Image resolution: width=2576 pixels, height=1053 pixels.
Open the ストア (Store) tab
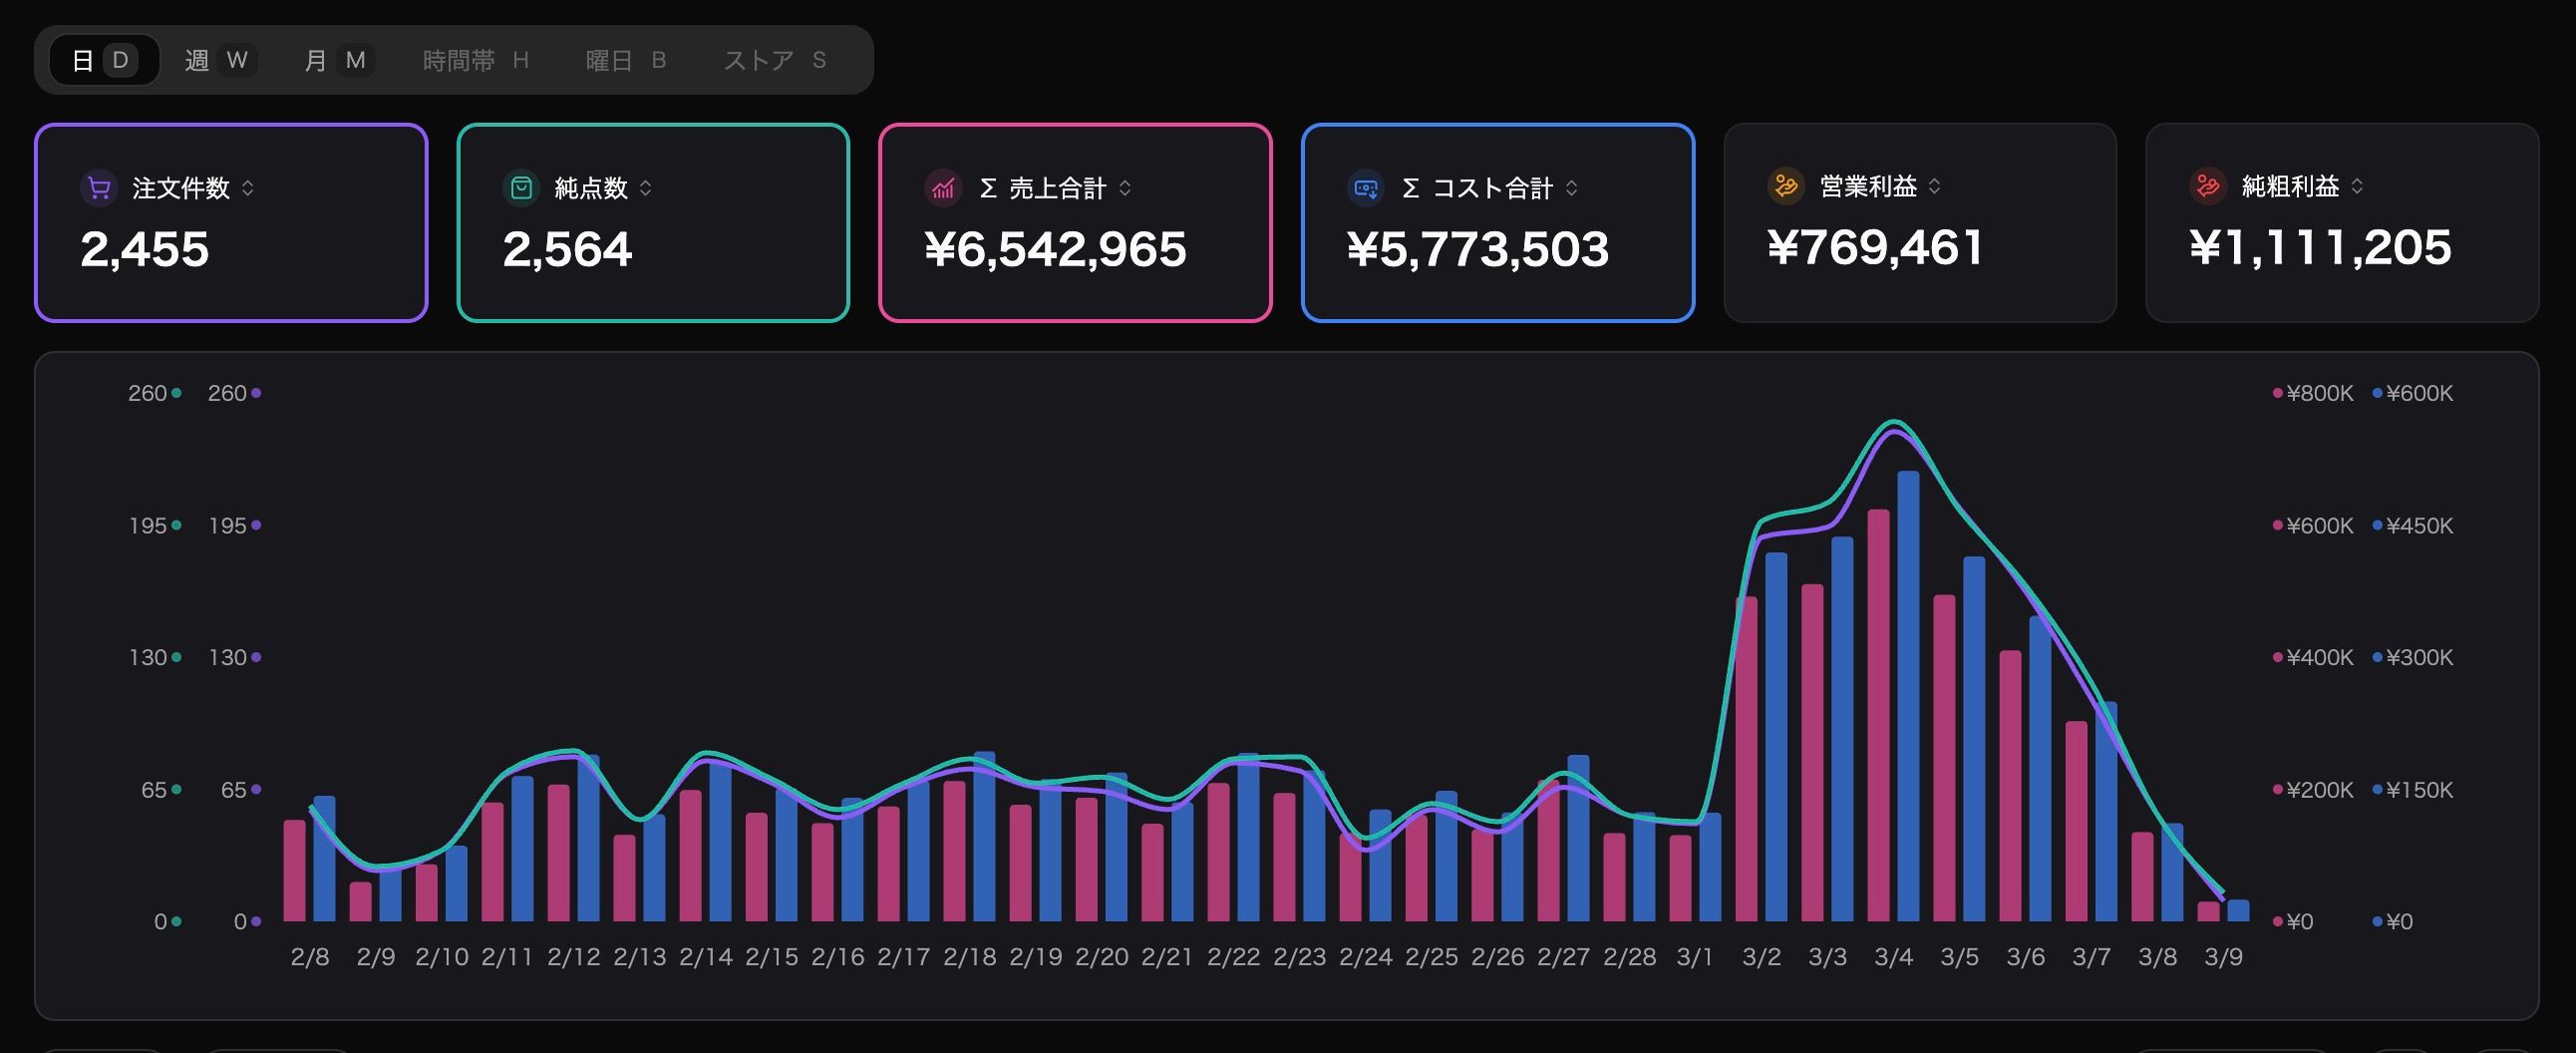(775, 60)
